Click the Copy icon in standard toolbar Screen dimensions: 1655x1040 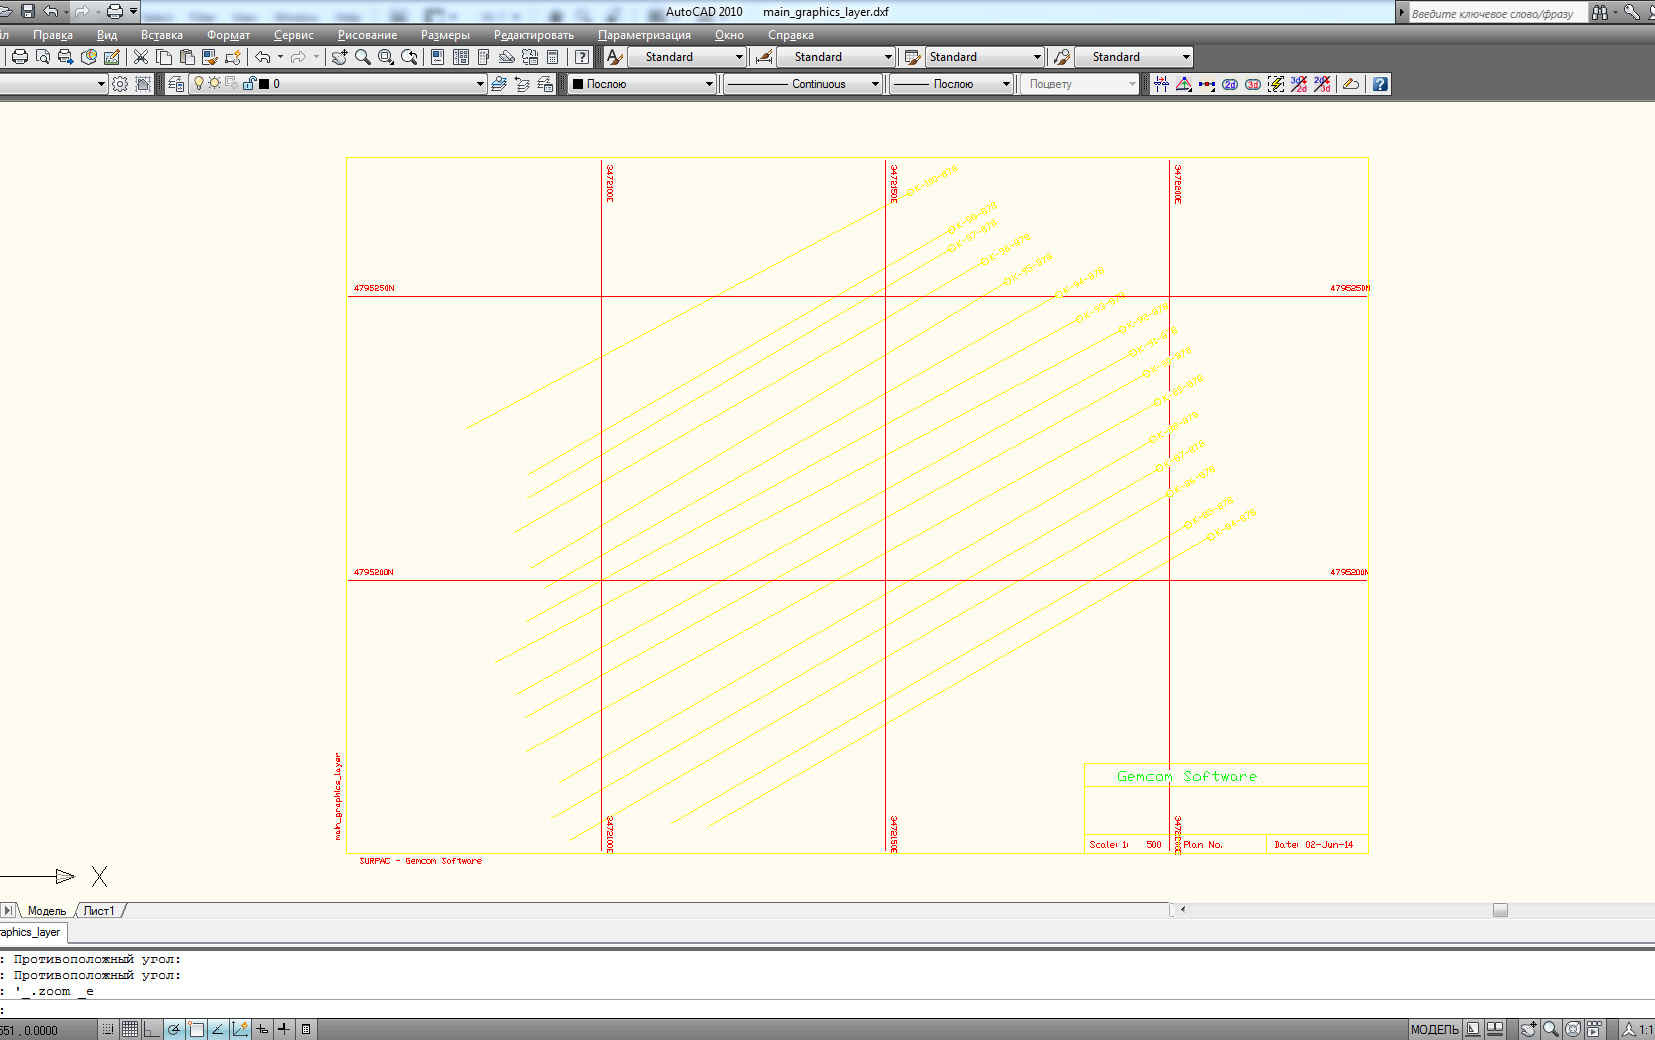click(164, 57)
